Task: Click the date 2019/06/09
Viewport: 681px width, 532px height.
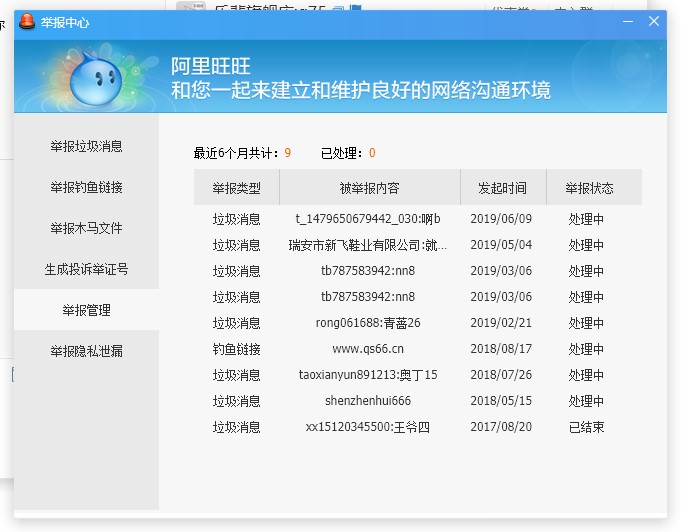Action: coord(501,218)
